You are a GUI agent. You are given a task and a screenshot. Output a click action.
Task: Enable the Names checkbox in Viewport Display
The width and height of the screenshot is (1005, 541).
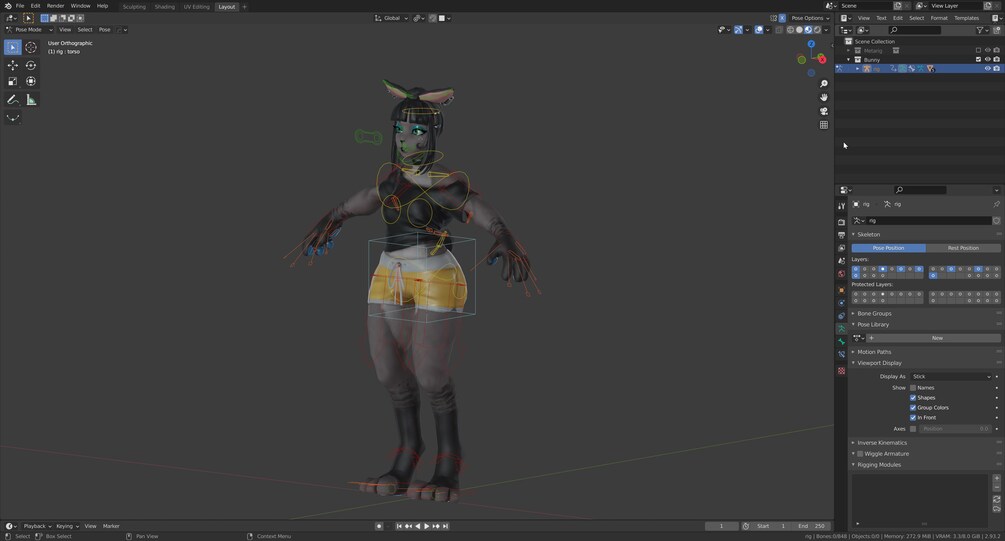click(913, 388)
